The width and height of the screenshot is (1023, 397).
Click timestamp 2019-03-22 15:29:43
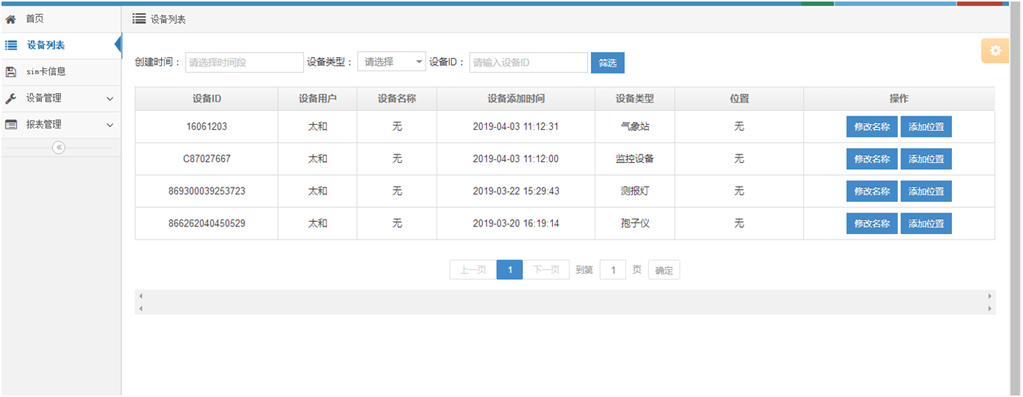(515, 192)
